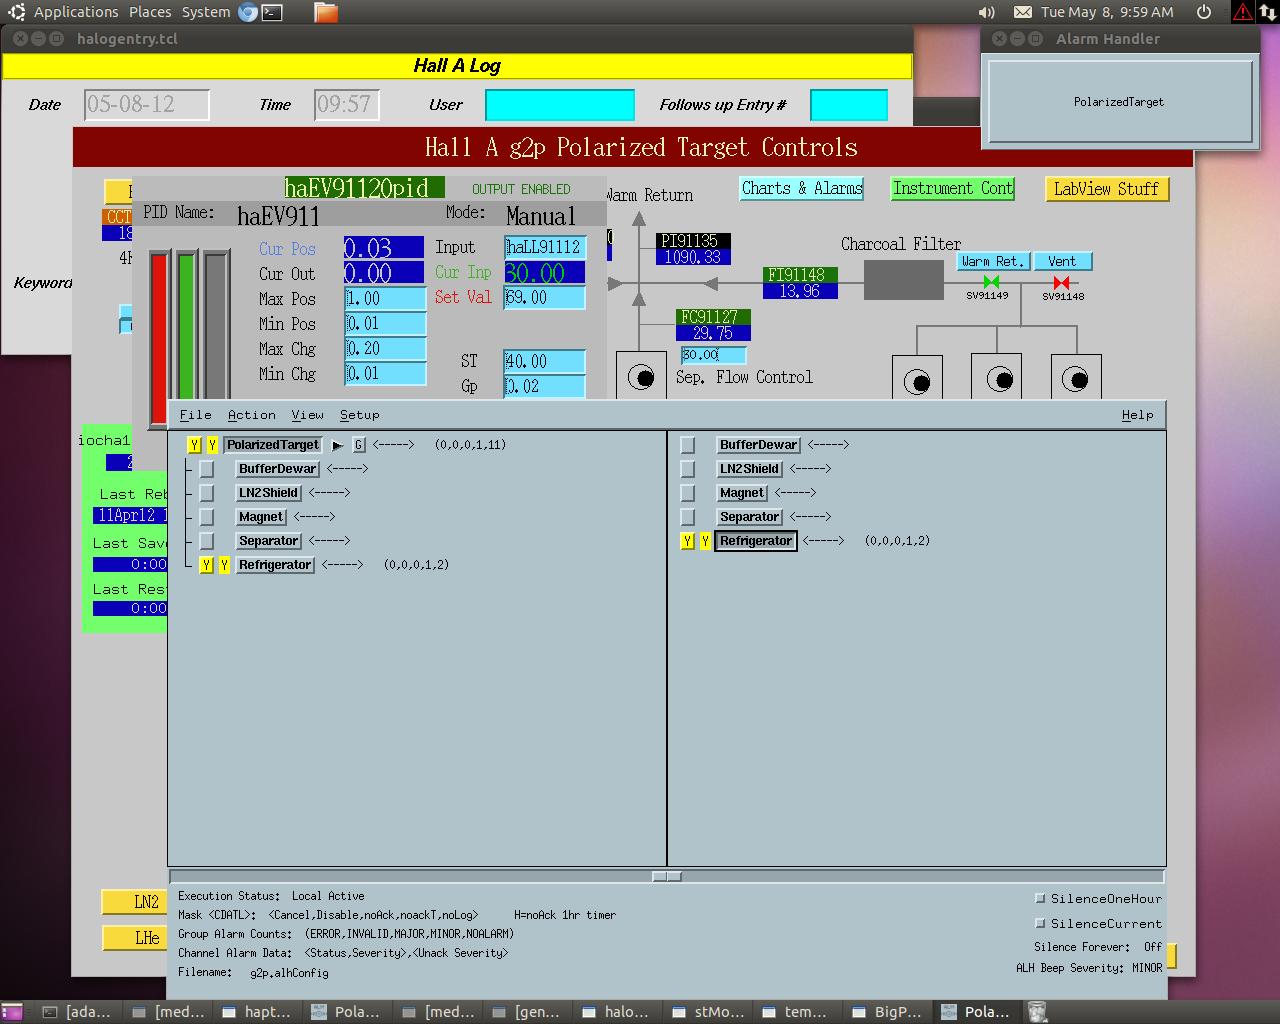
Task: Open the Applications menu
Action: point(76,12)
